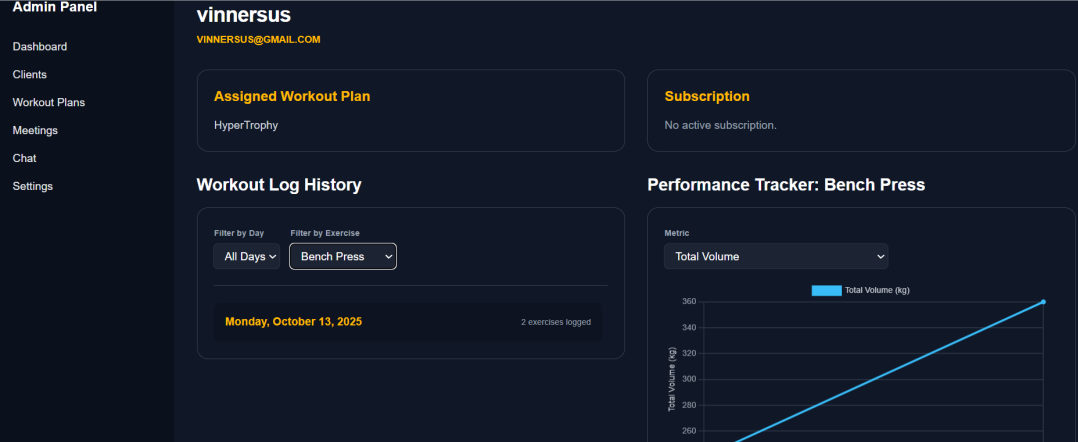Open the Monday, October 13 log entry
Viewport: 1078px width, 442px height.
[294, 322]
